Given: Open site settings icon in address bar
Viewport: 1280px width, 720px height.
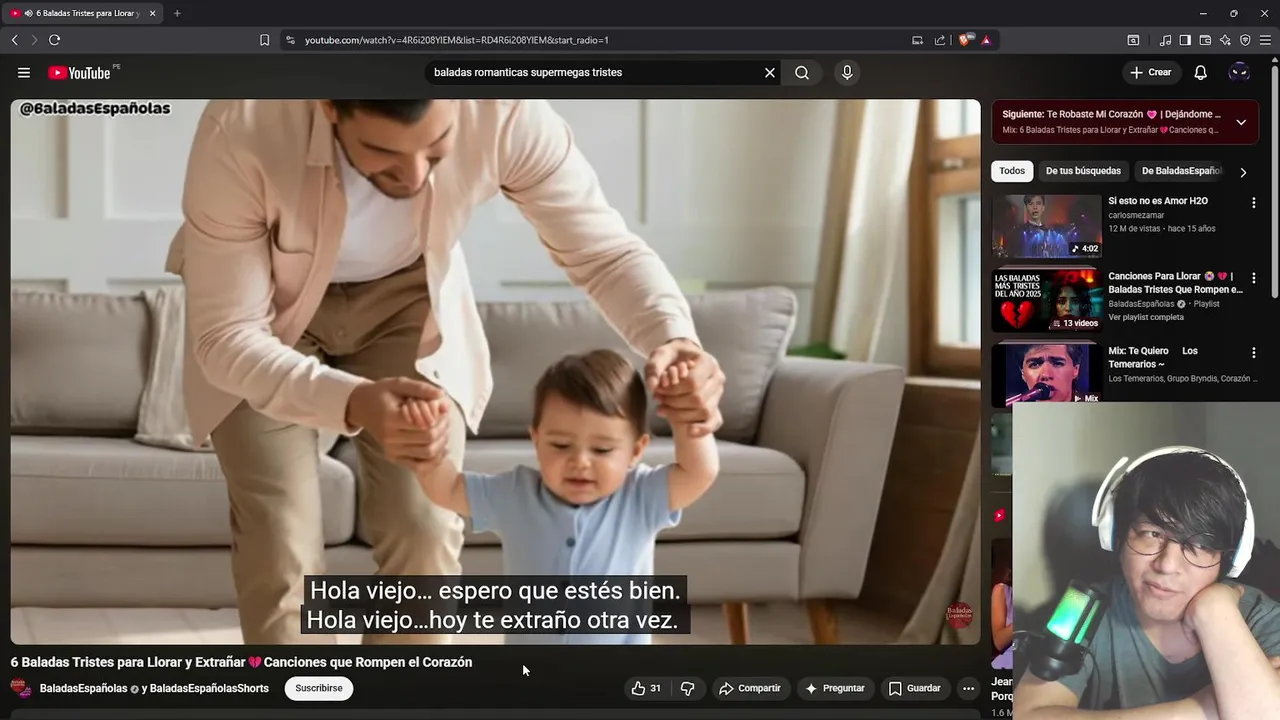Looking at the screenshot, I should (x=290, y=40).
